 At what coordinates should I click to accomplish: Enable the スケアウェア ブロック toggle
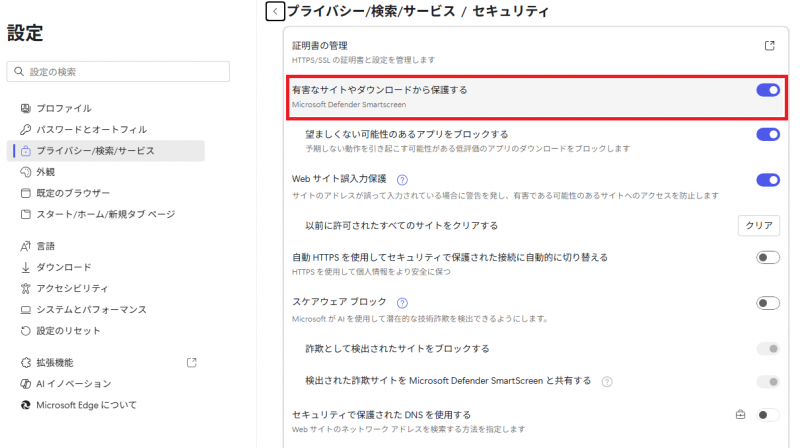pos(767,303)
